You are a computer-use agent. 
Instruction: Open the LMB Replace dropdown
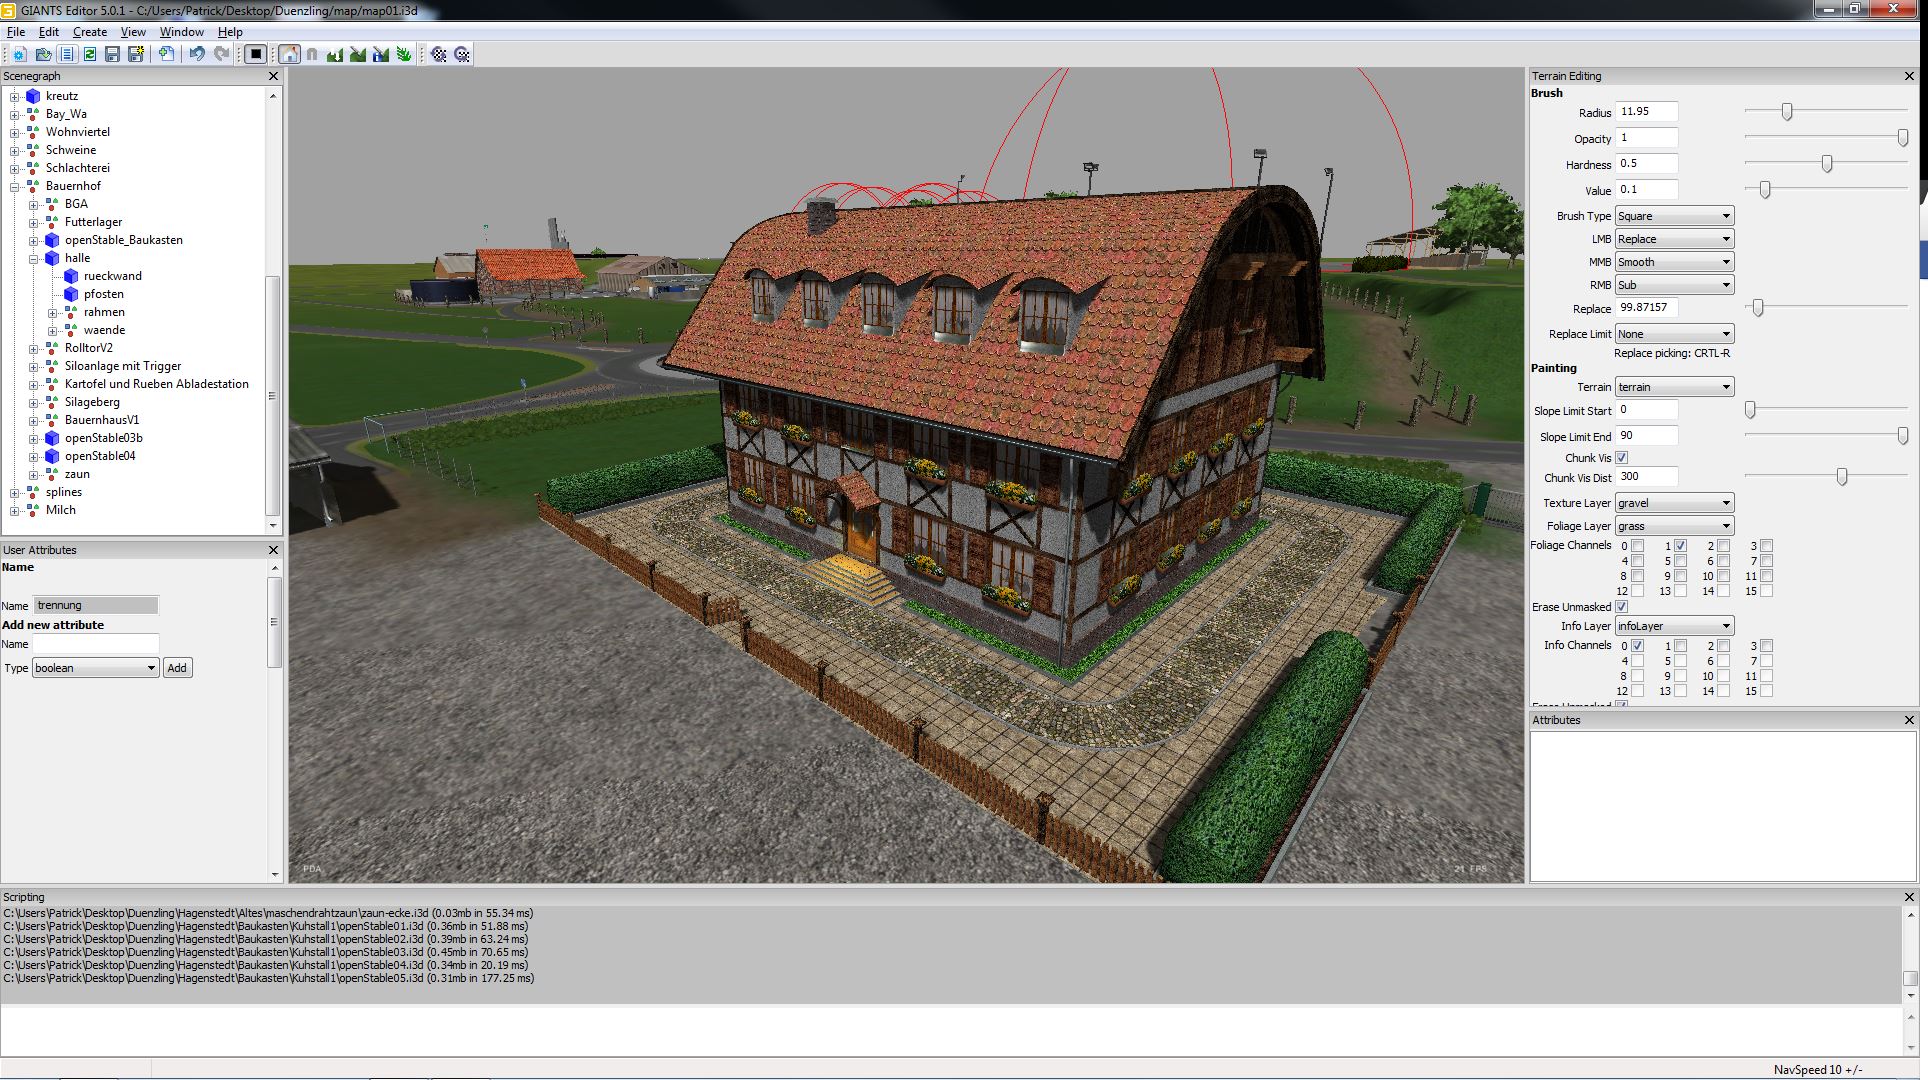coord(1674,239)
